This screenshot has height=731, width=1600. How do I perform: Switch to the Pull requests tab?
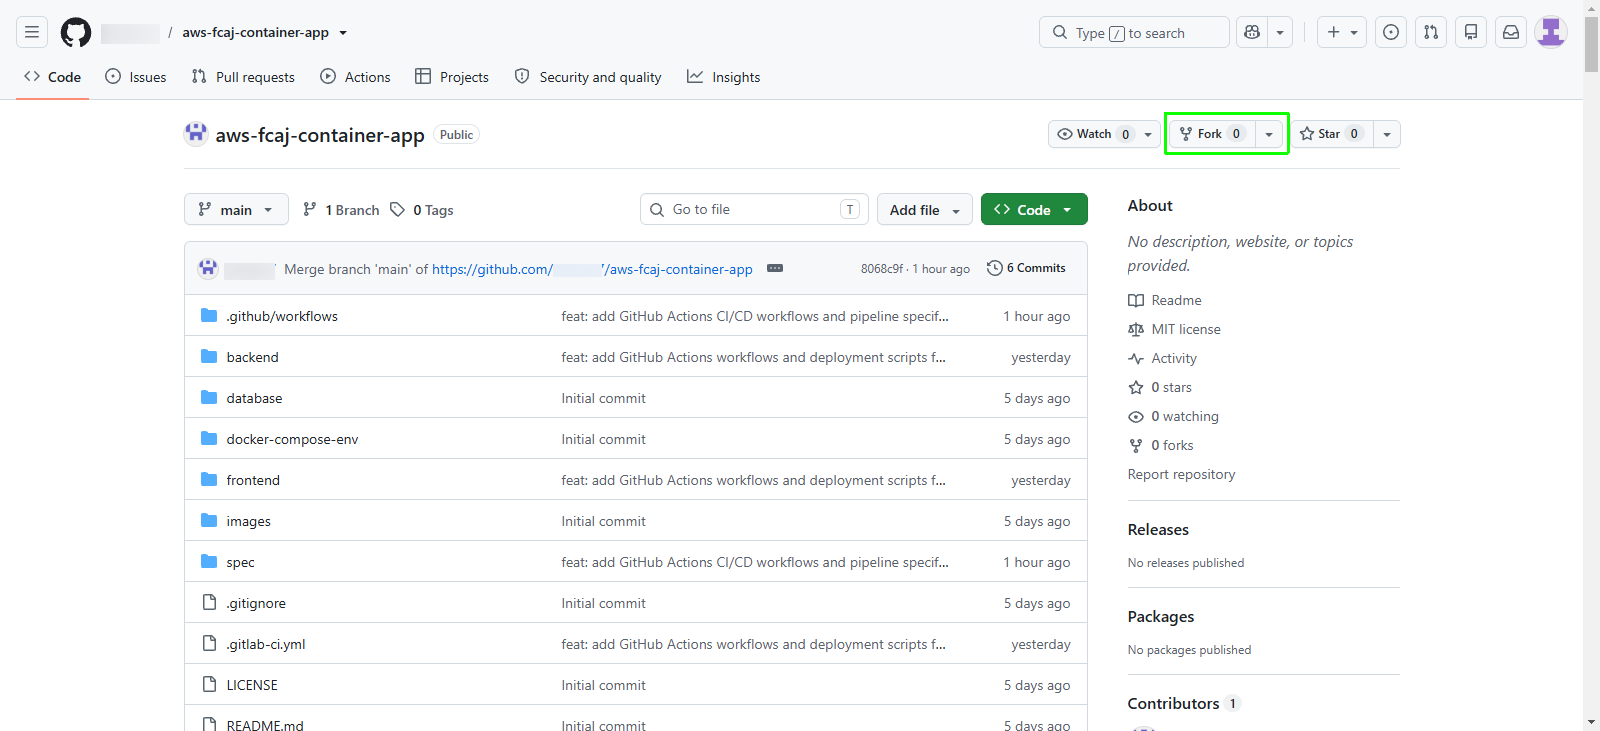pyautogui.click(x=243, y=77)
